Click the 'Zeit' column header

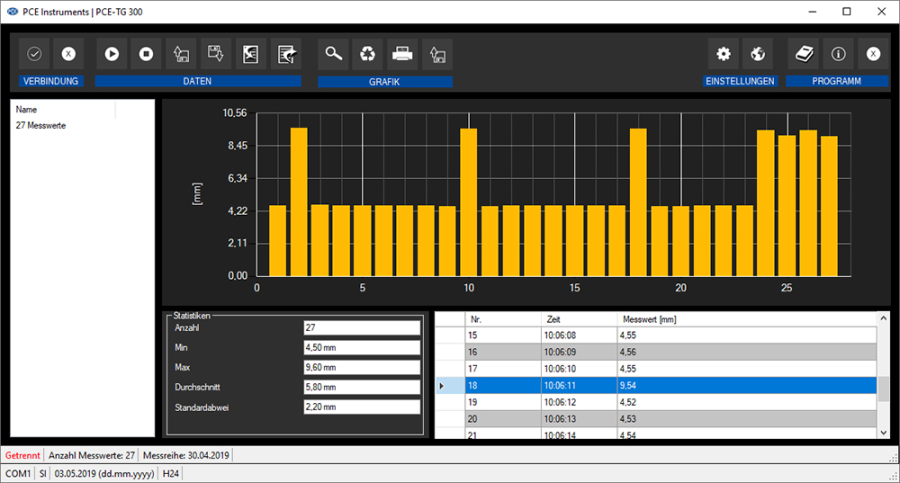555,319
